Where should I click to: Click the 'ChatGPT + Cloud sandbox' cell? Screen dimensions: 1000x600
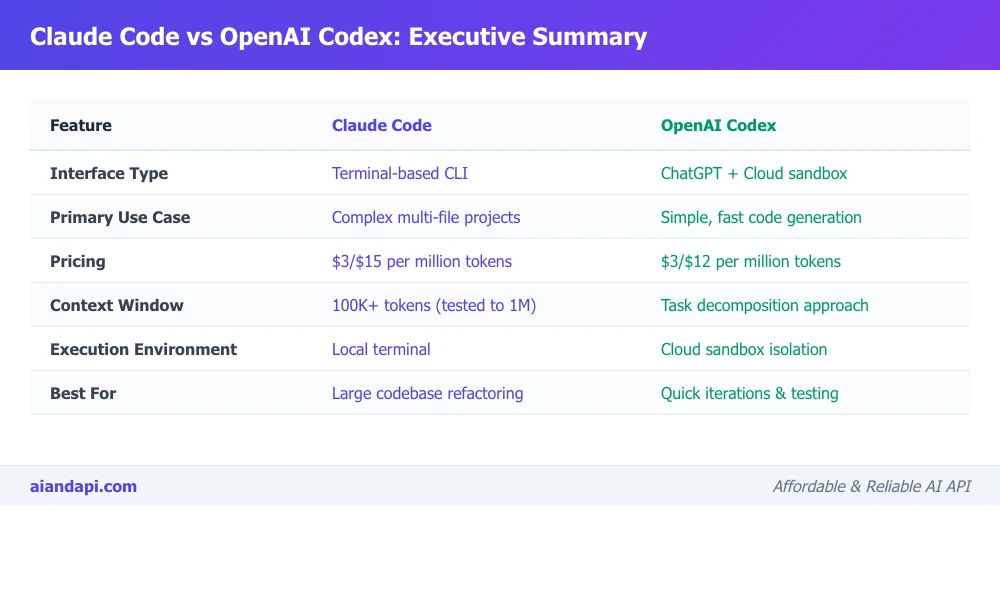pyautogui.click(x=754, y=173)
